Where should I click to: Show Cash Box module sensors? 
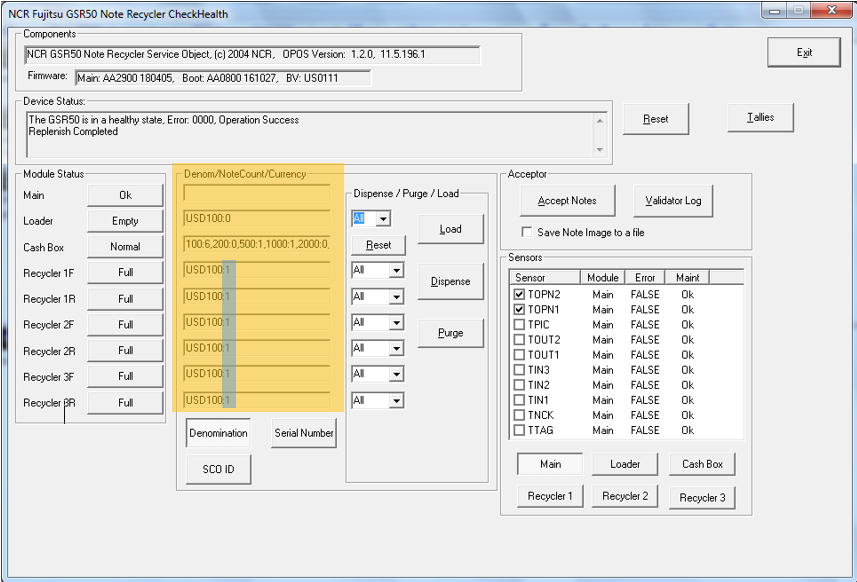(702, 464)
